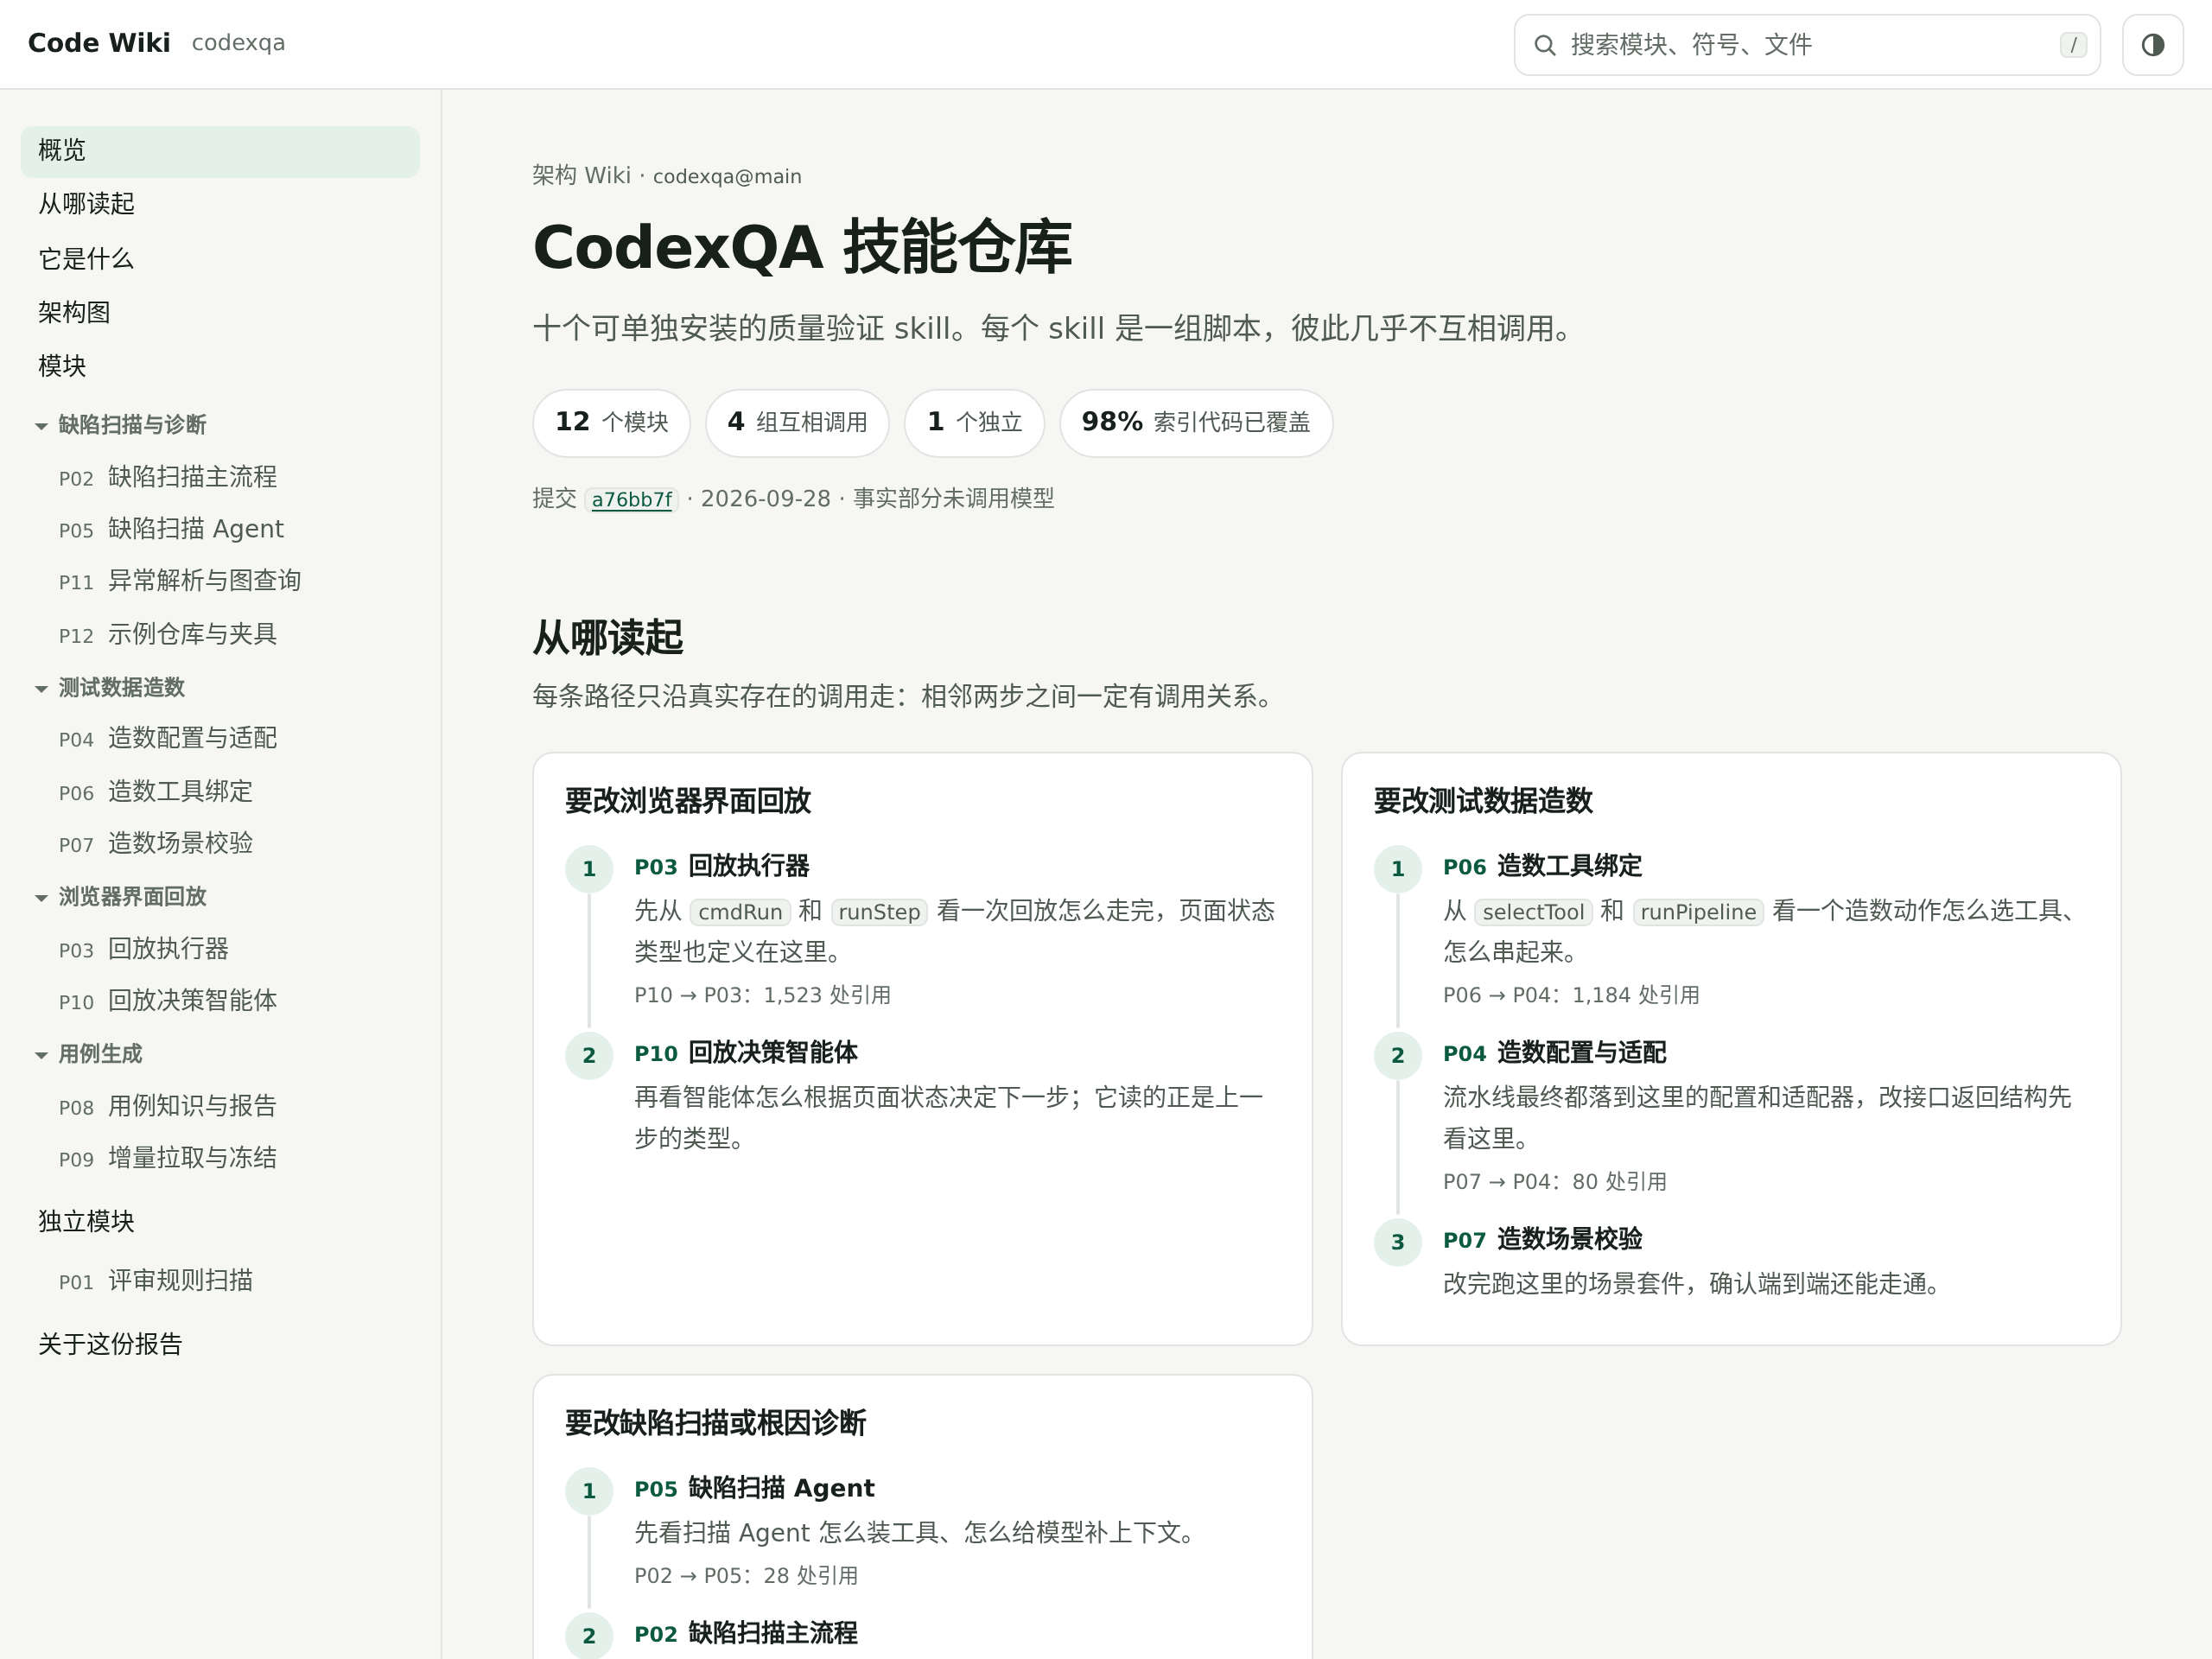
Task: Click the slash shortcut key badge
Action: 2072,45
